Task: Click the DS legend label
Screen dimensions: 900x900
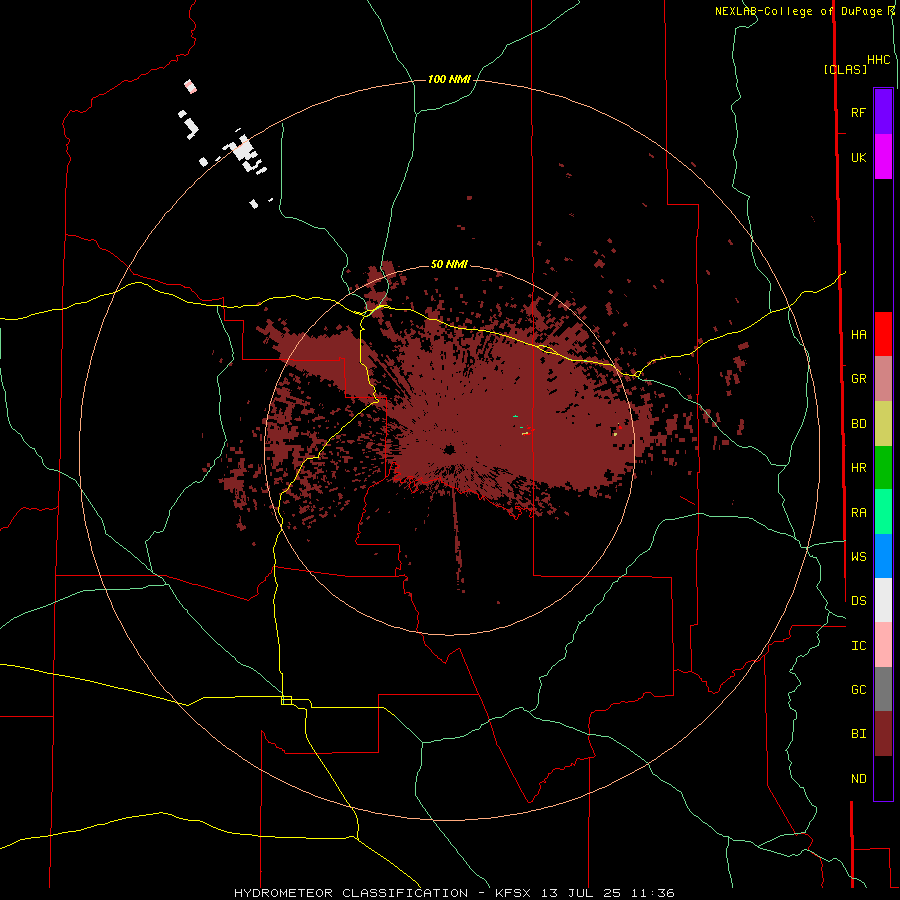Action: coord(858,600)
